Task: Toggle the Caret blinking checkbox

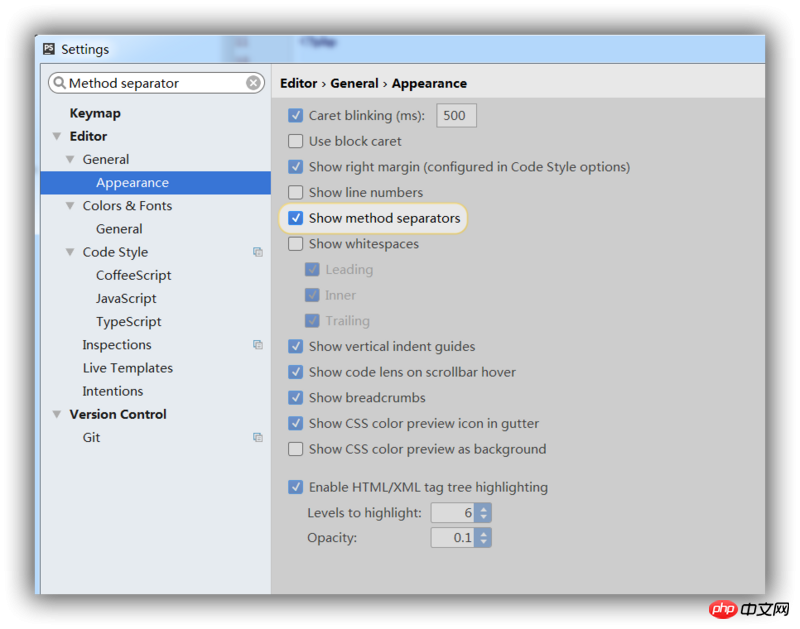Action: tap(295, 115)
